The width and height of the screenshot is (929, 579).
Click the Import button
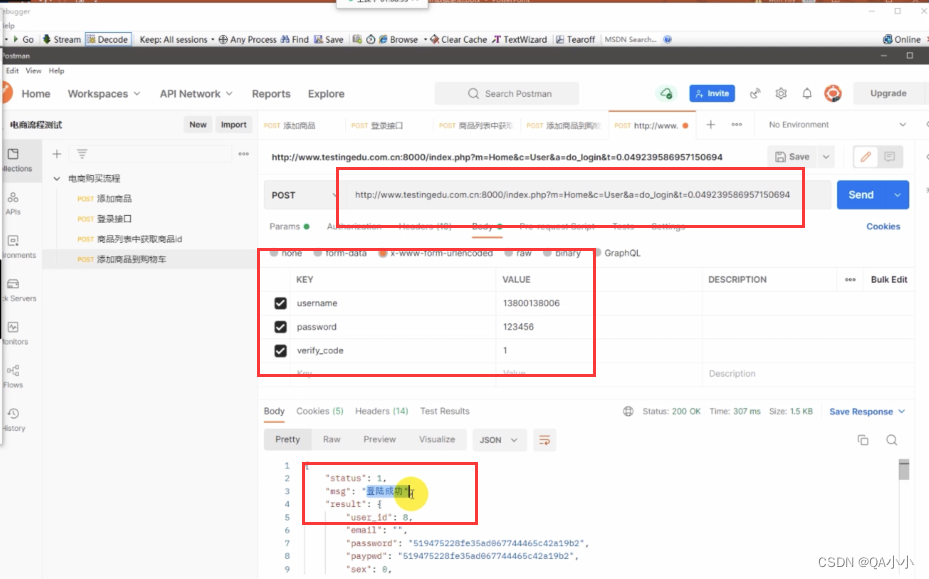[x=233, y=124]
